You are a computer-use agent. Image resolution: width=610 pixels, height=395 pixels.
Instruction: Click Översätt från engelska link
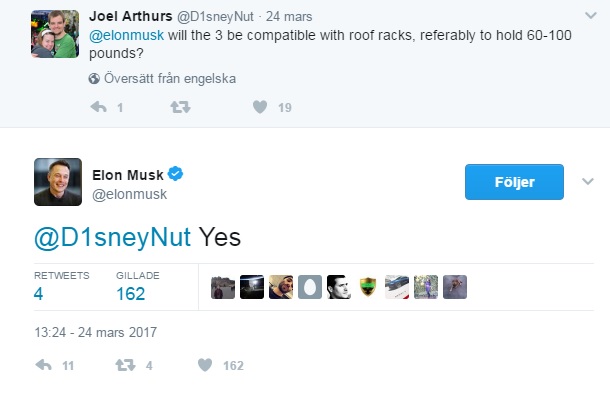(170, 79)
